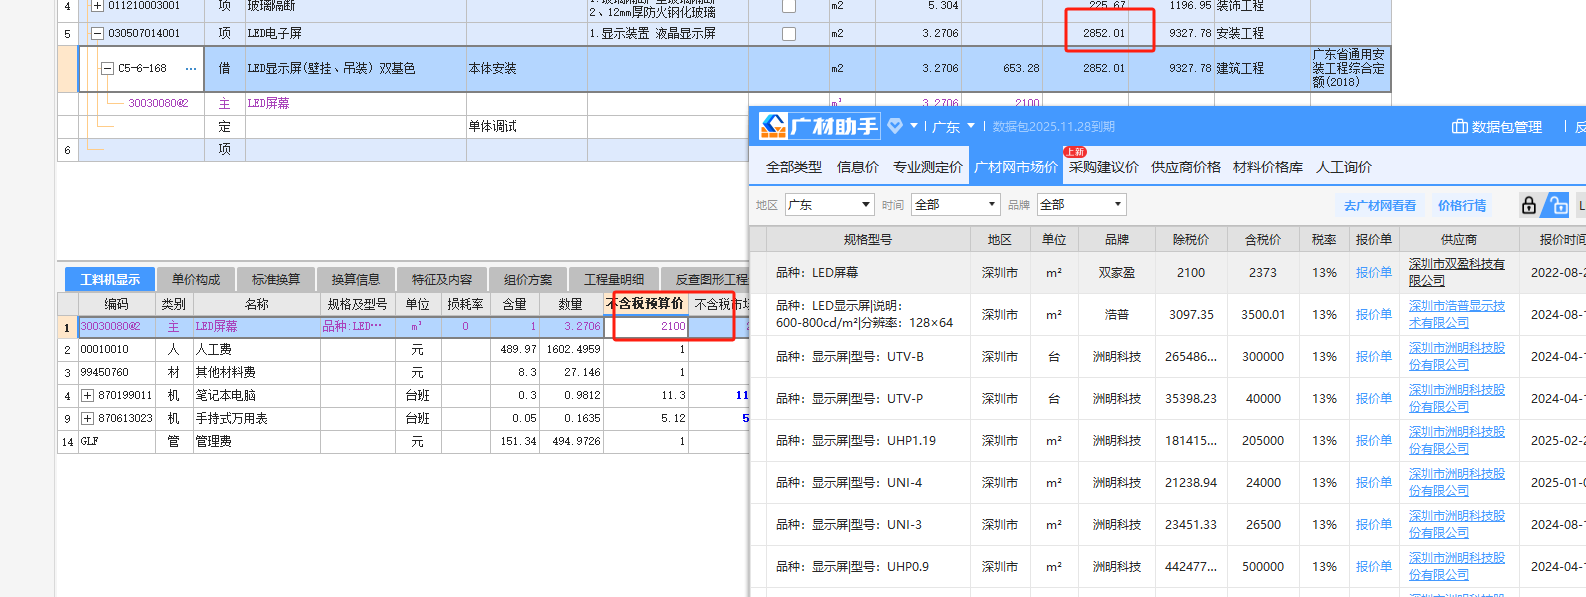Select the 管理费 GLF row
Image resolution: width=1586 pixels, height=597 pixels.
(402, 441)
